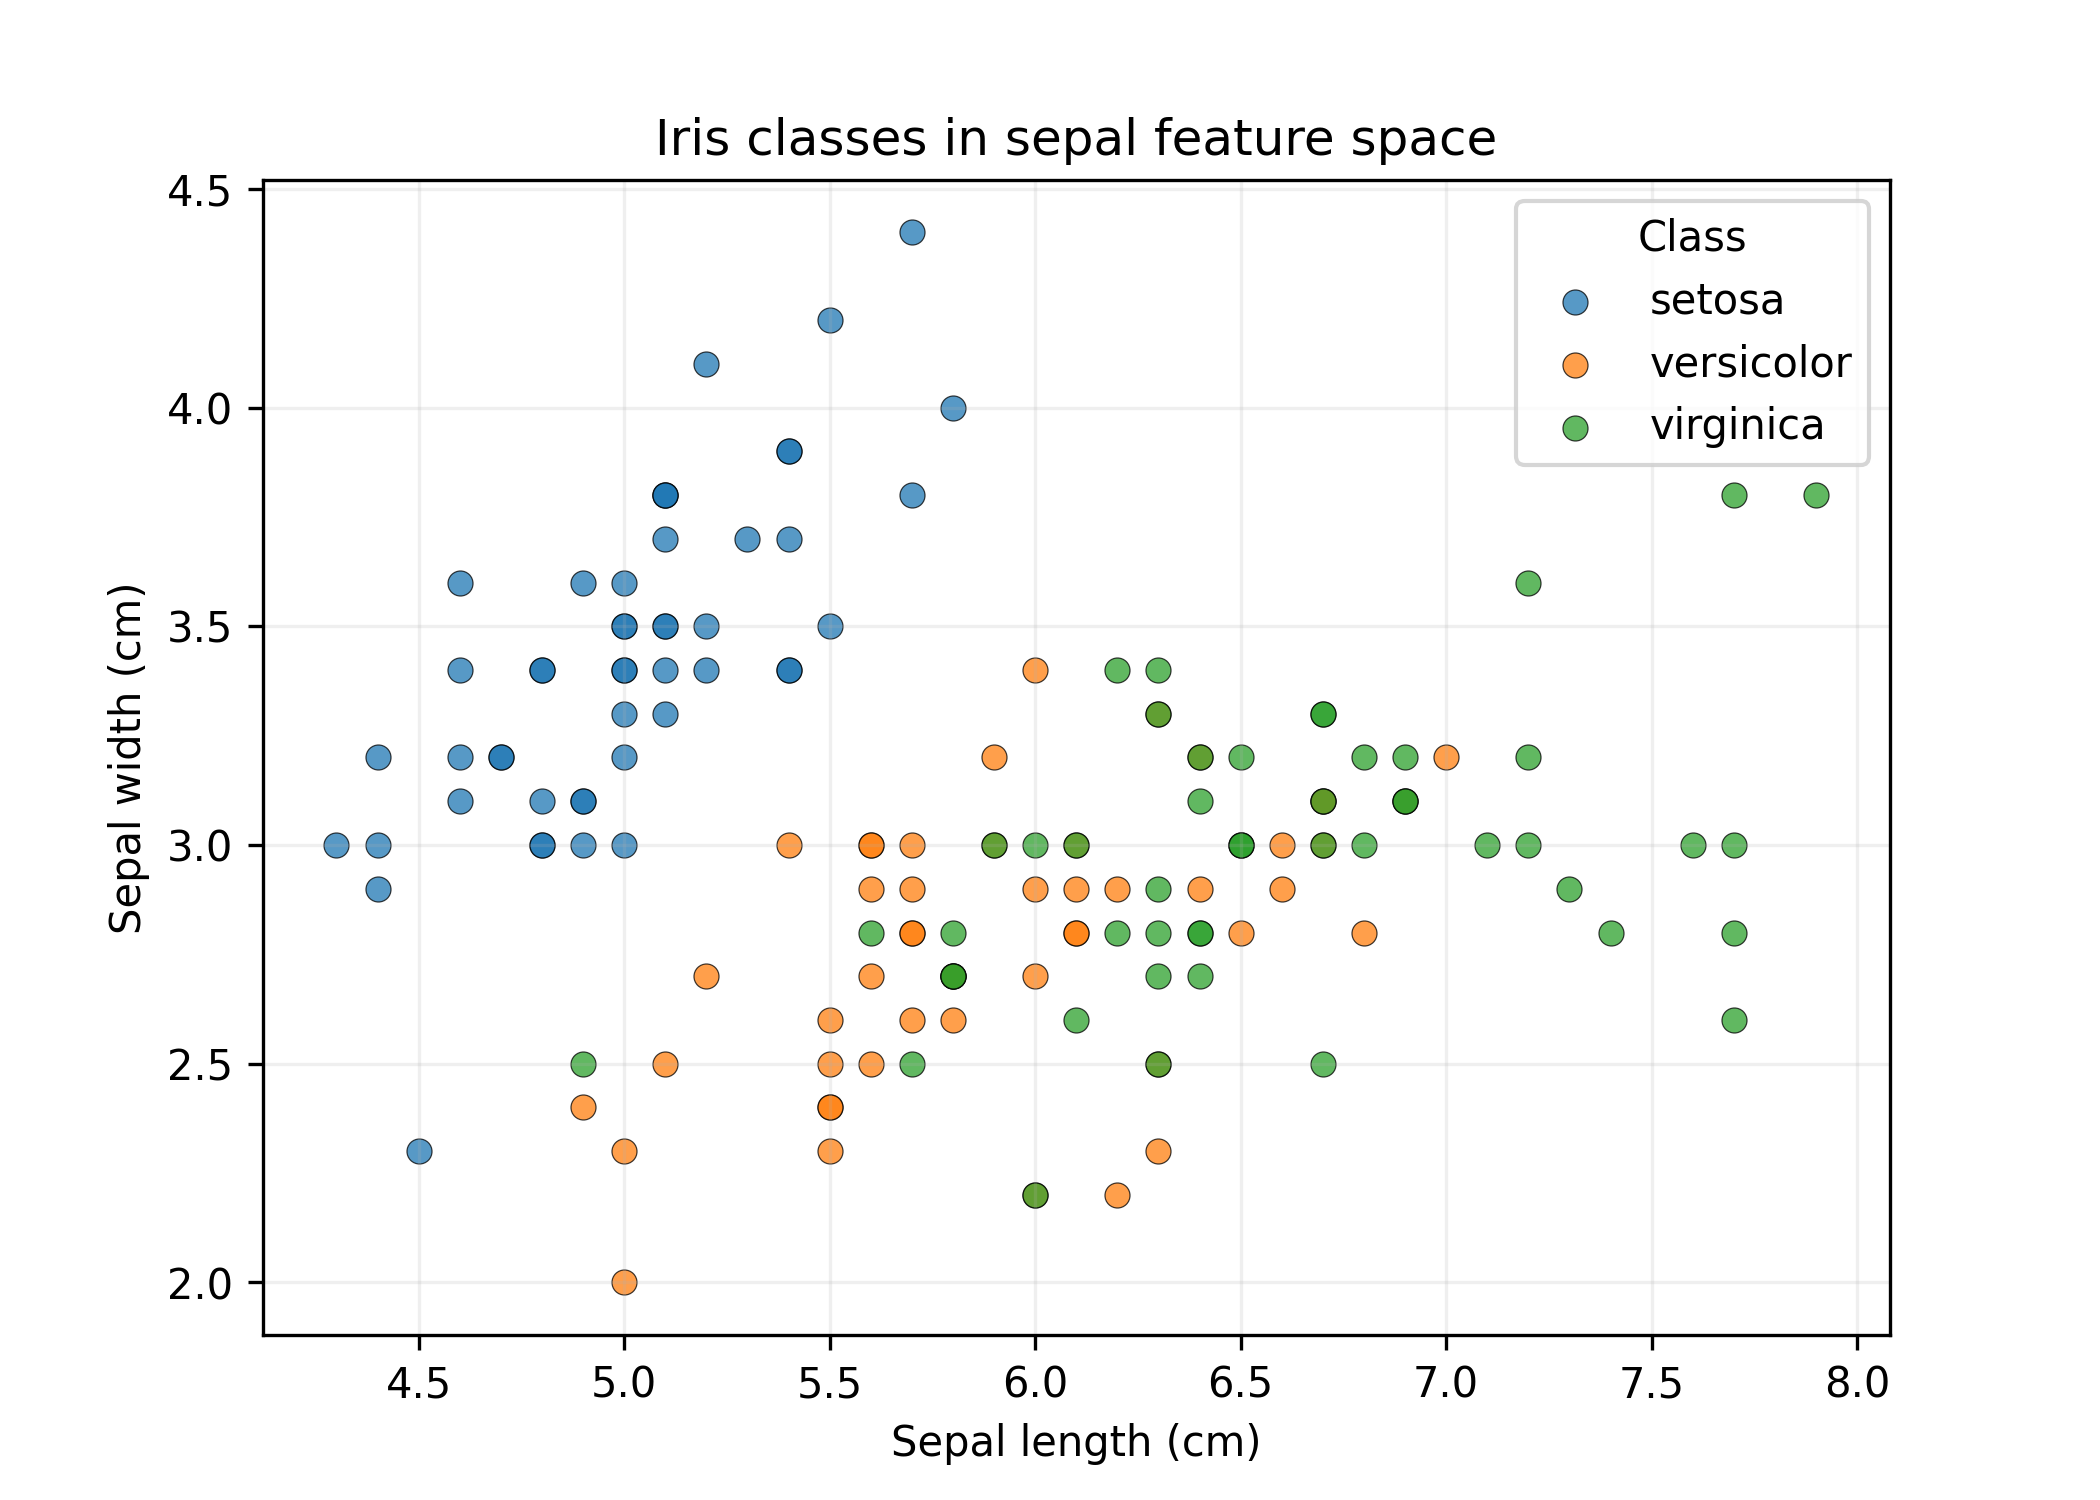This screenshot has height=1500, width=2100.
Task: Click the "Sepal width (cm)" y-axis label
Action: coord(127,758)
